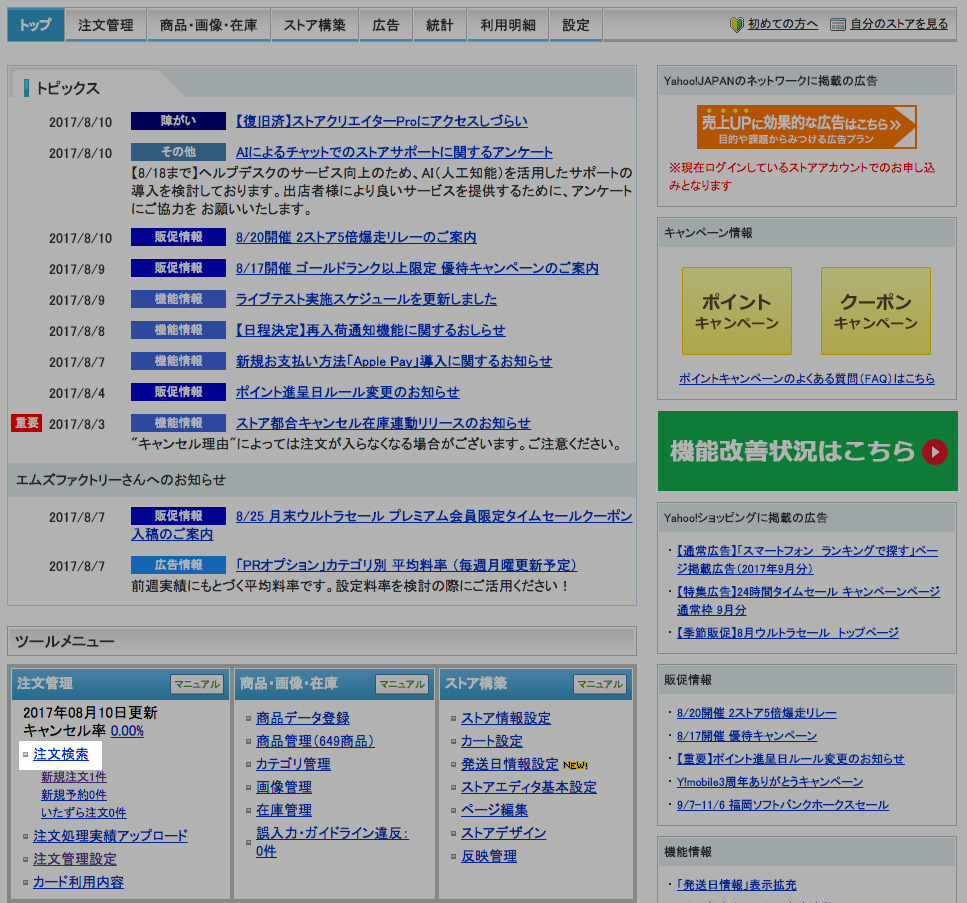The image size is (967, 903).
Task: Open 特集広告 24時間タイムセール link
Action: click(808, 600)
